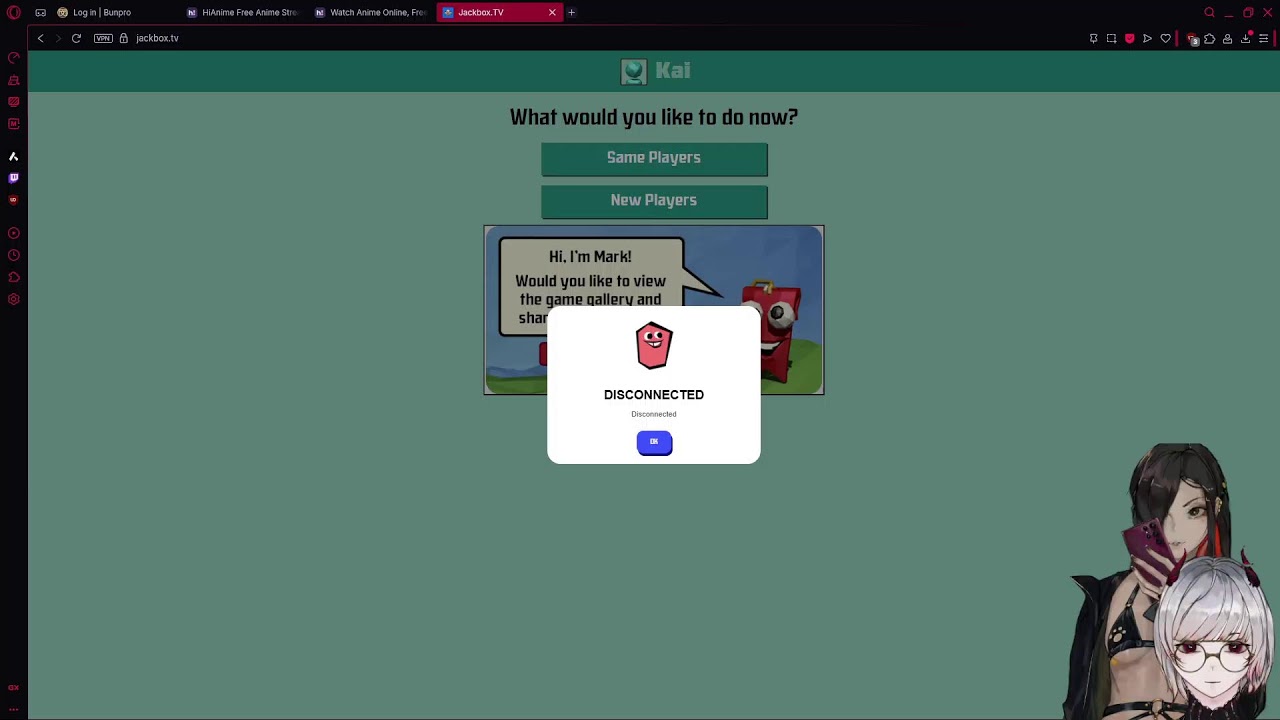Open a new tab with plus button

click(571, 12)
